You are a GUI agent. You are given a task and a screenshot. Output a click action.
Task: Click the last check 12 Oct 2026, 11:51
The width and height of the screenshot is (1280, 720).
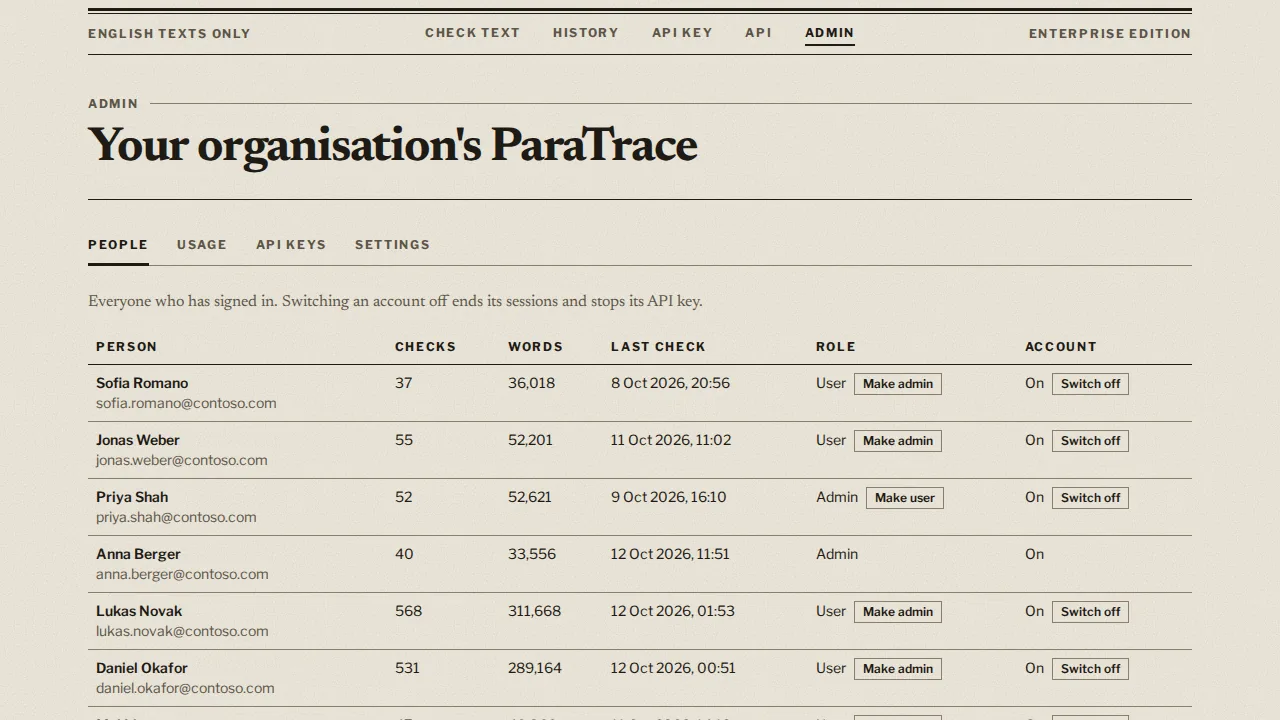point(671,554)
